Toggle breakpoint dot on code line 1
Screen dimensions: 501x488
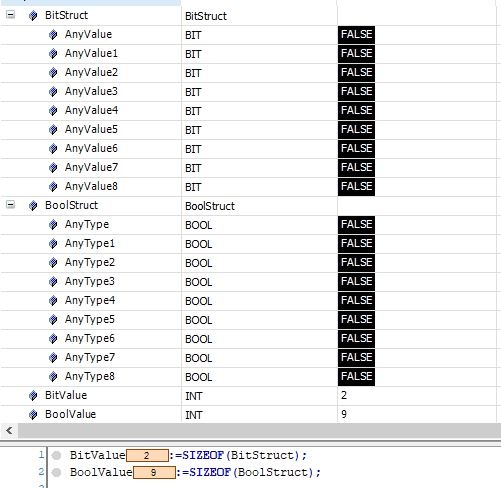(57, 455)
